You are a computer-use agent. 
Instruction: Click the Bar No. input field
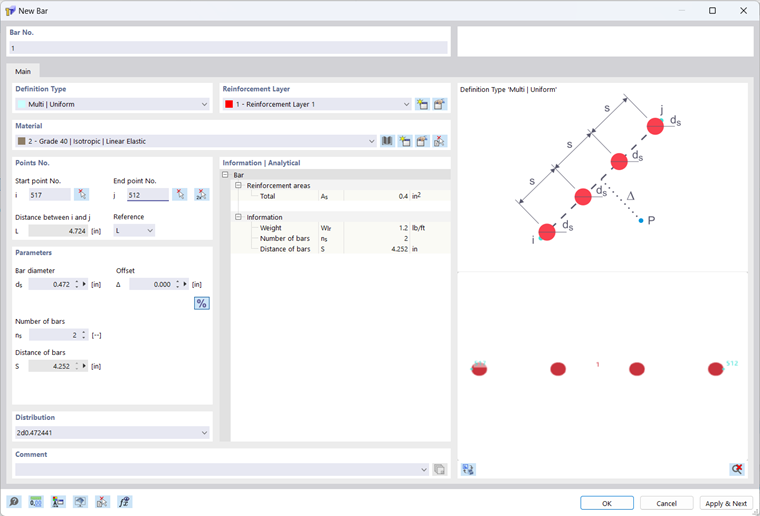(x=228, y=48)
